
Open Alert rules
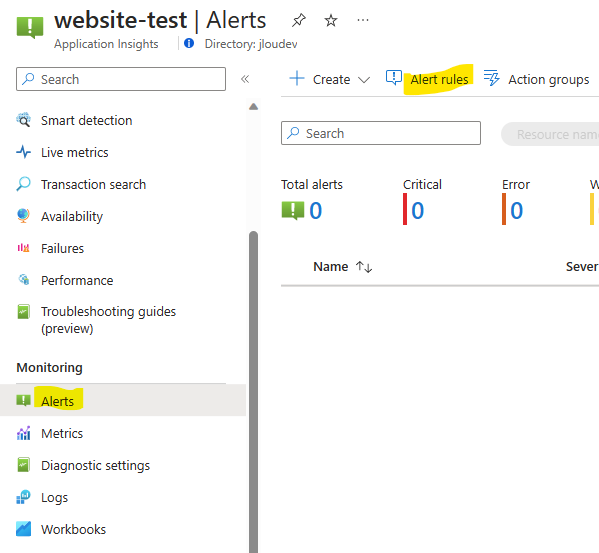pyautogui.click(x=439, y=79)
